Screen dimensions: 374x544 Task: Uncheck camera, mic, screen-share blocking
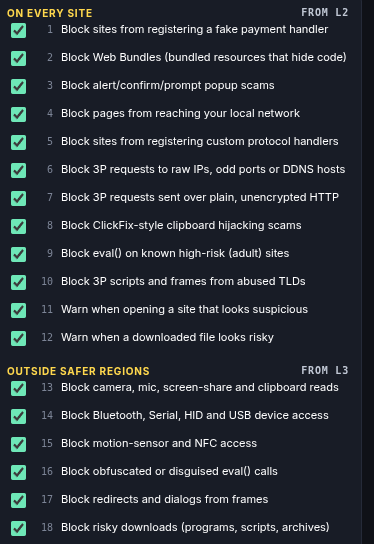point(18,388)
